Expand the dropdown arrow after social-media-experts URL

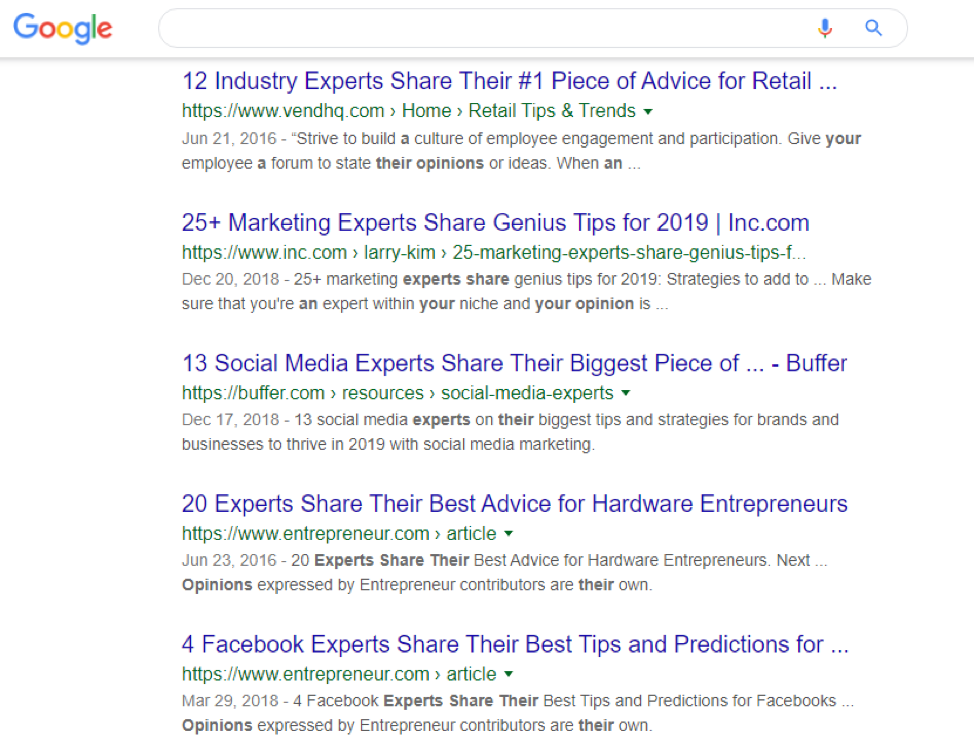tap(625, 393)
